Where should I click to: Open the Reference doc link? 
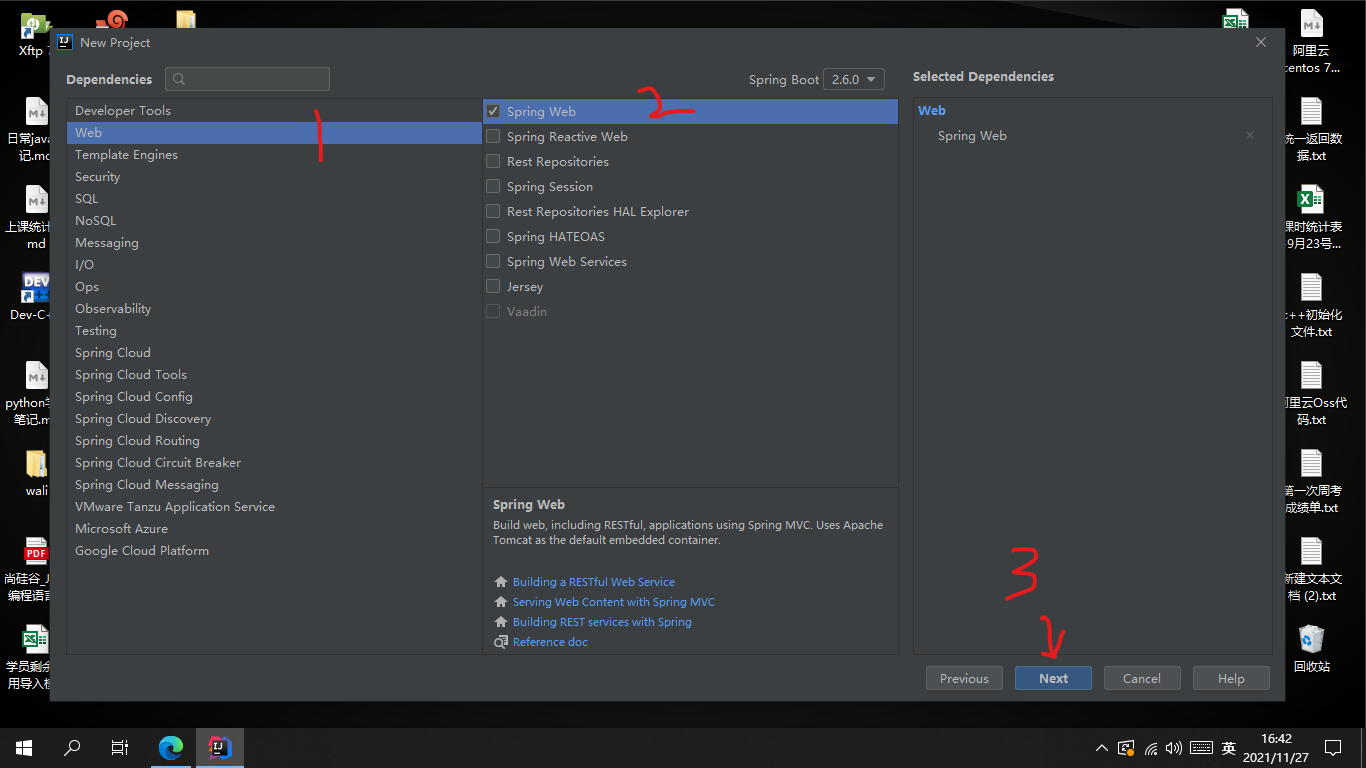pos(550,642)
